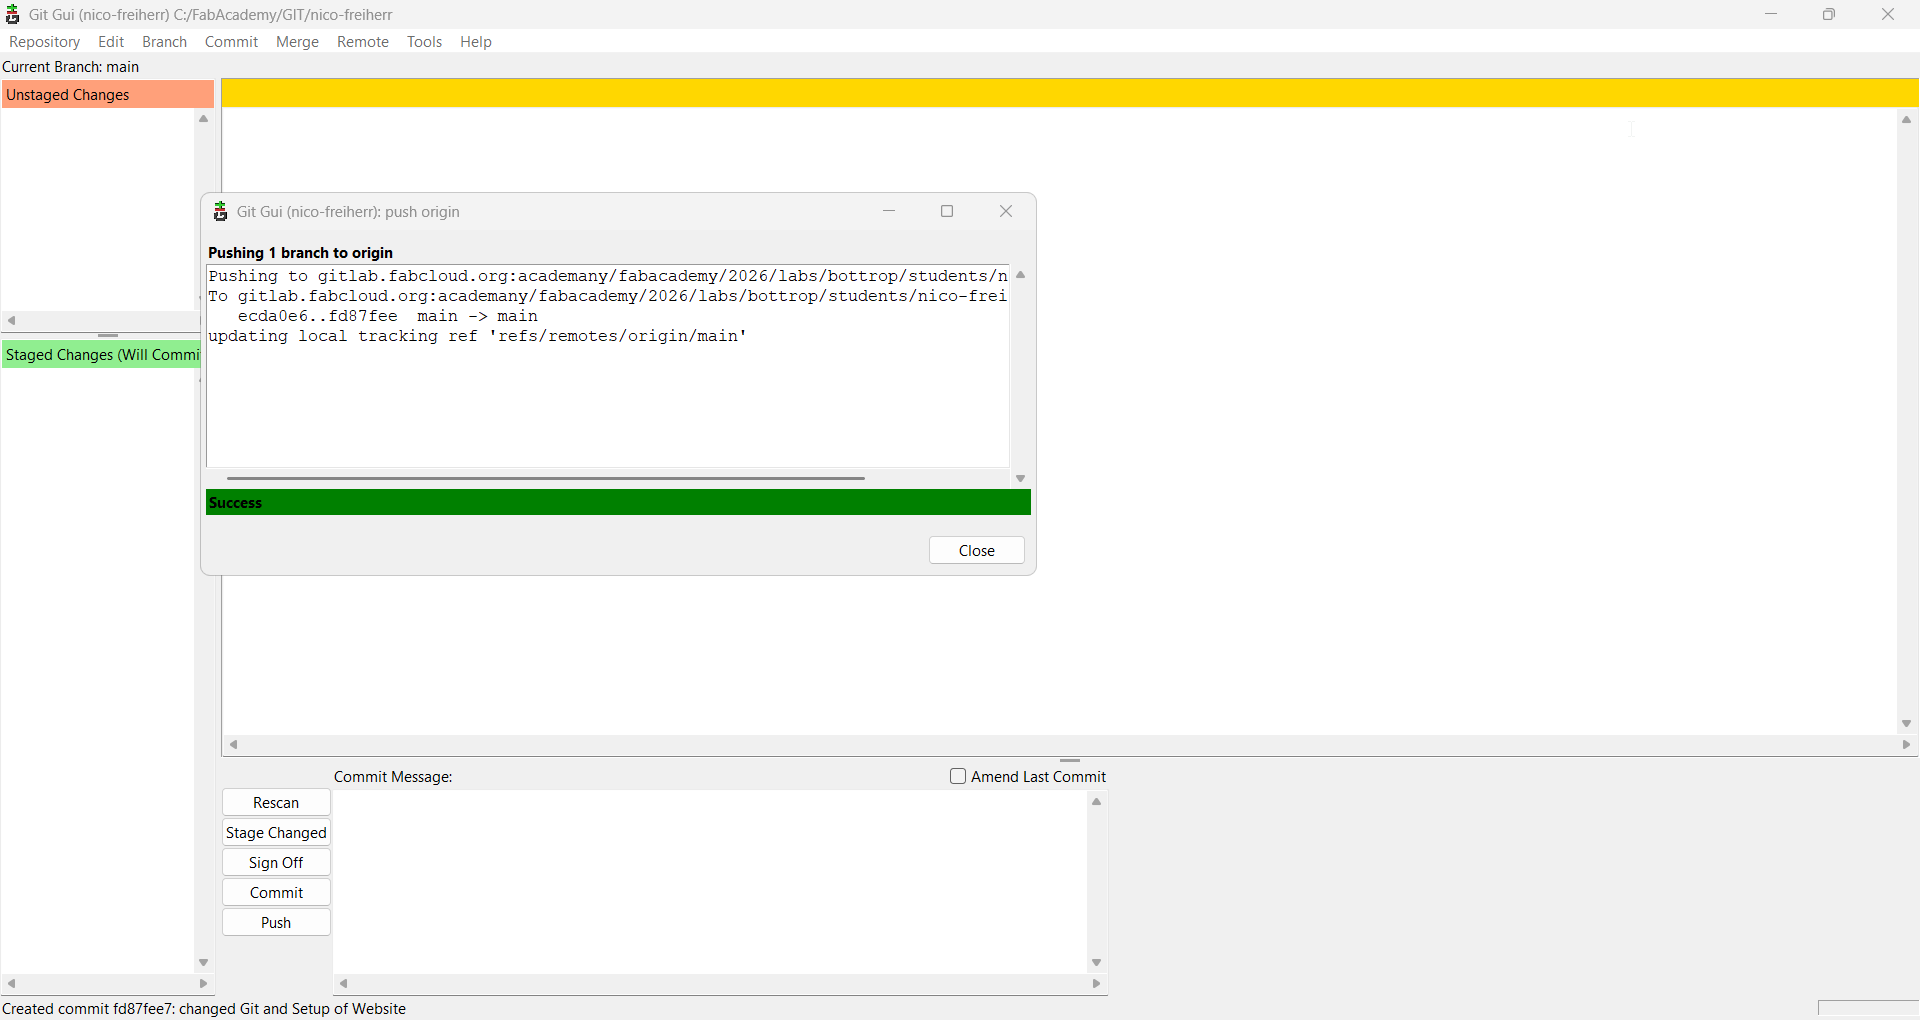Open the Edit menu
This screenshot has height=1020, width=1920.
pyautogui.click(x=111, y=42)
